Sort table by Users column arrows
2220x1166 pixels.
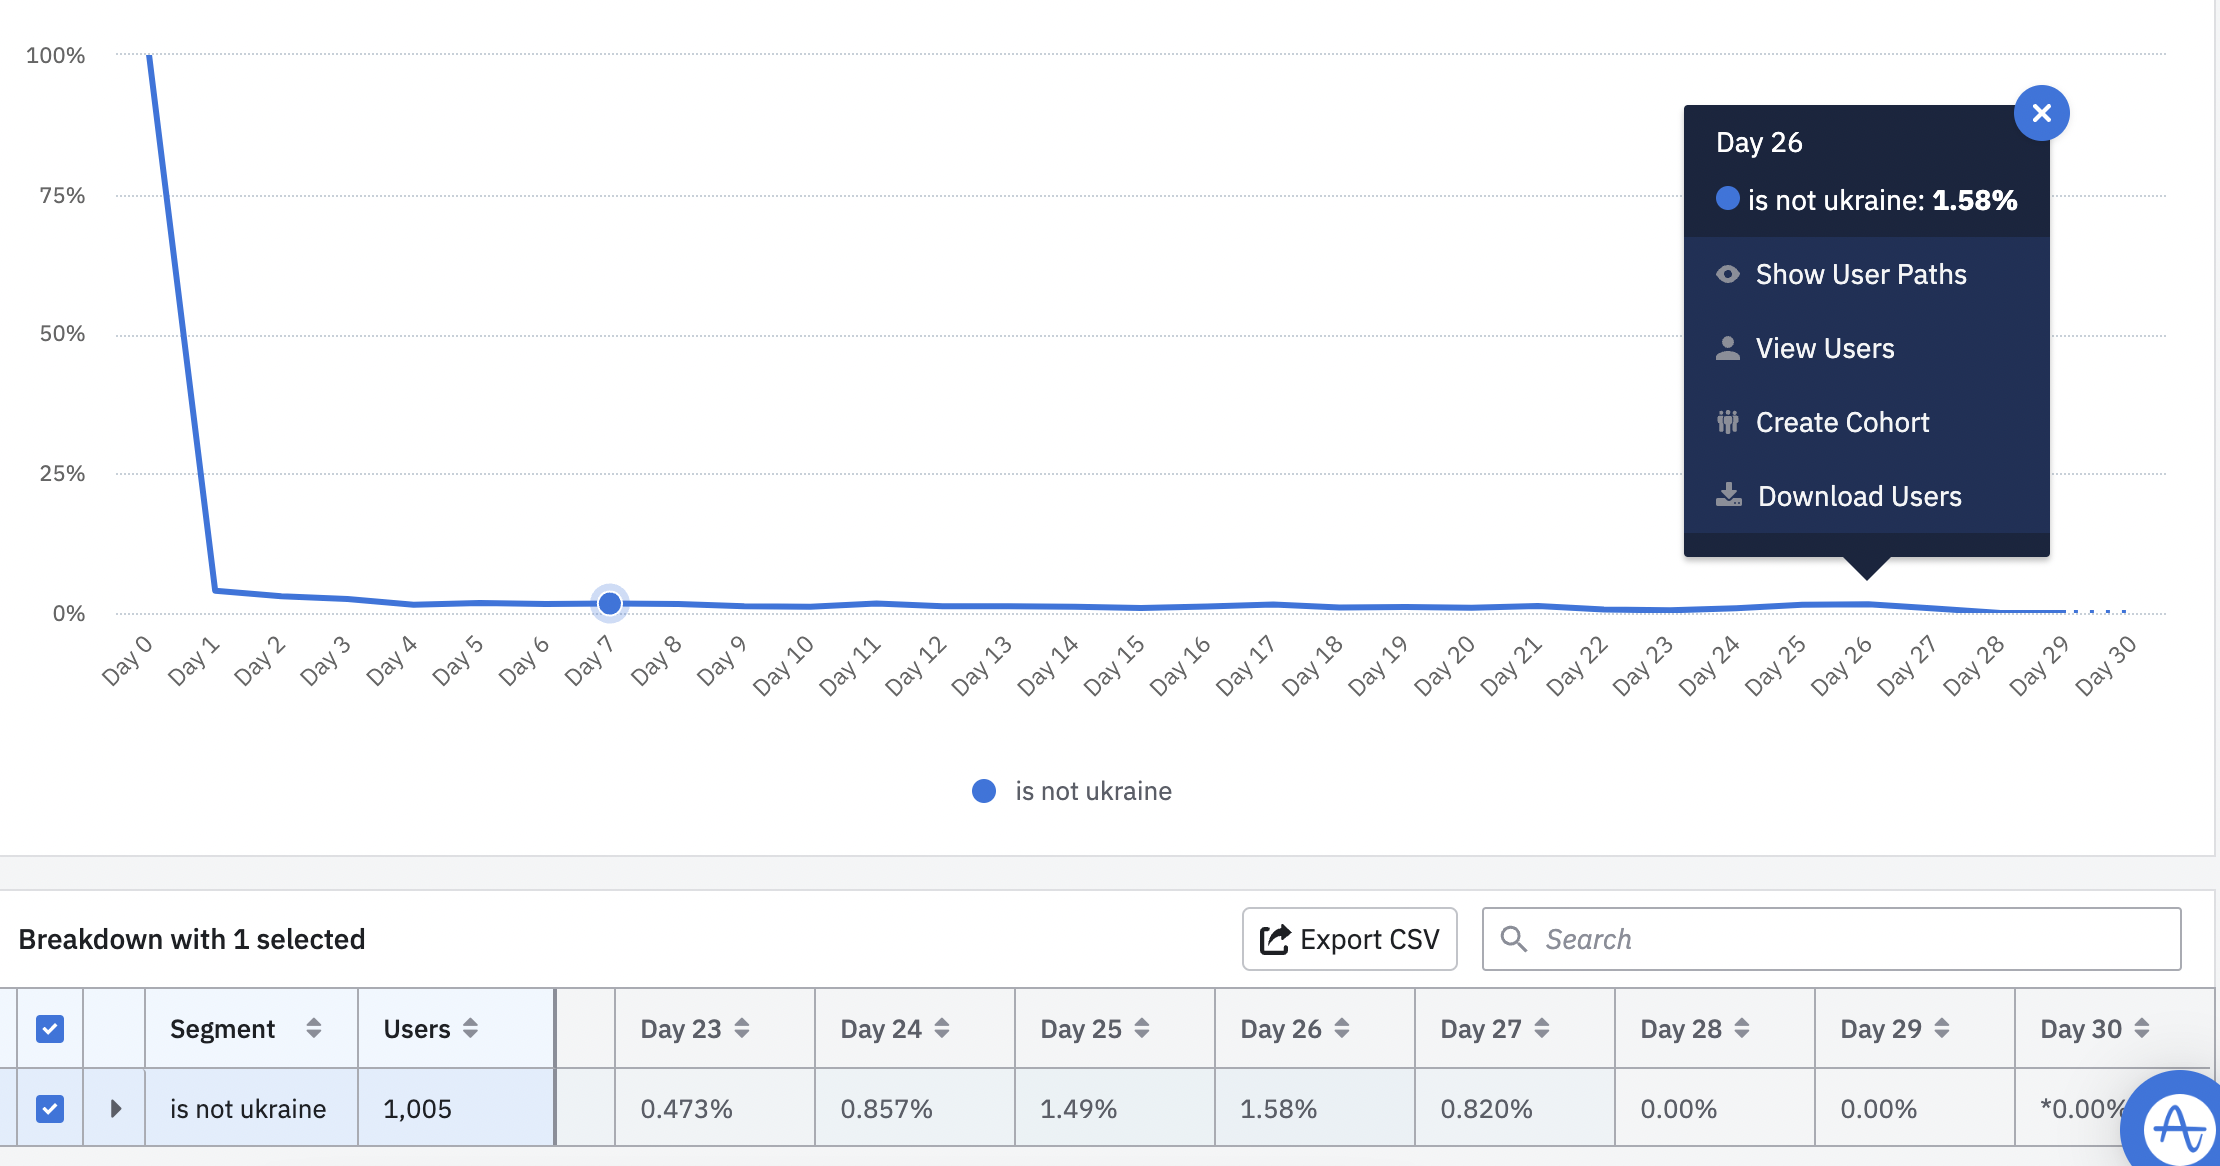[x=470, y=1028]
